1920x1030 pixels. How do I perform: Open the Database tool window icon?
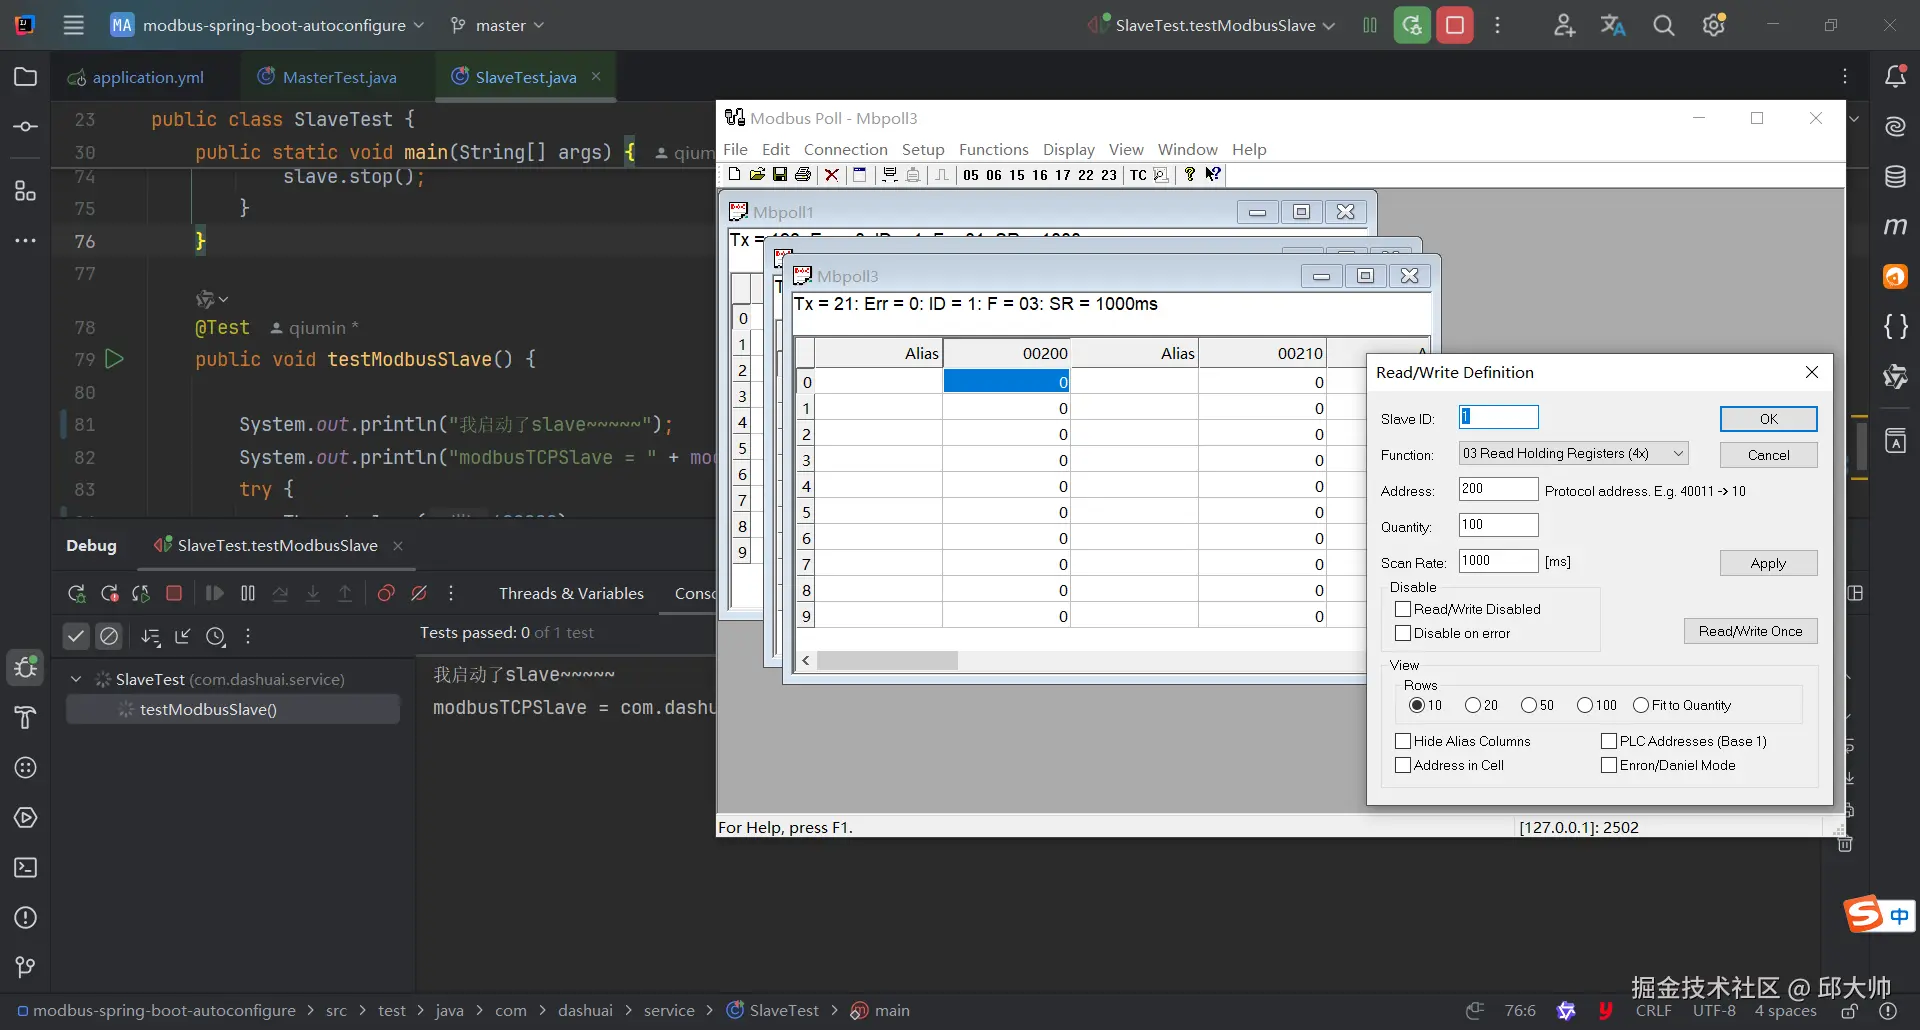pyautogui.click(x=1895, y=177)
